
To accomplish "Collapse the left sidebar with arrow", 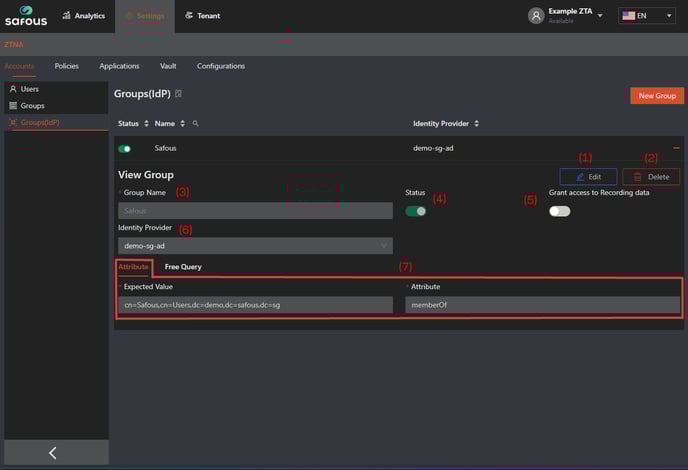I will pyautogui.click(x=53, y=453).
